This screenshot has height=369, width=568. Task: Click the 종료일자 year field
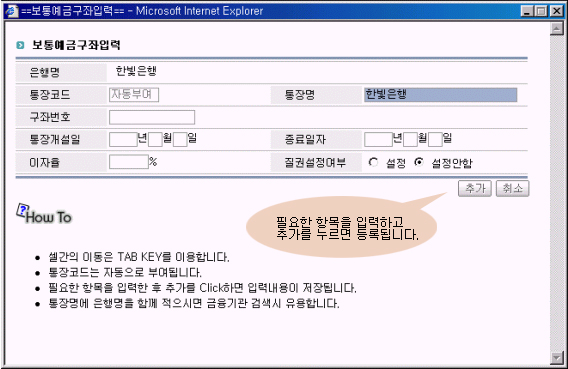[379, 139]
